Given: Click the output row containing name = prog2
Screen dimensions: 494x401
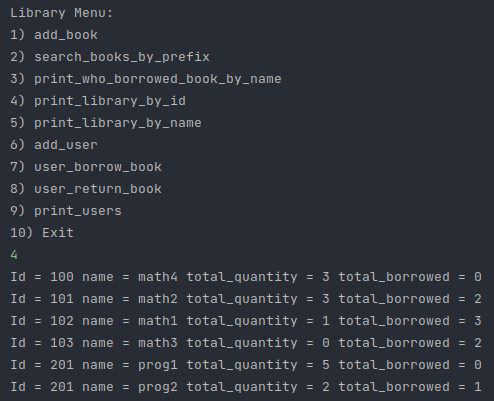Looking at the screenshot, I should pyautogui.click(x=246, y=387).
